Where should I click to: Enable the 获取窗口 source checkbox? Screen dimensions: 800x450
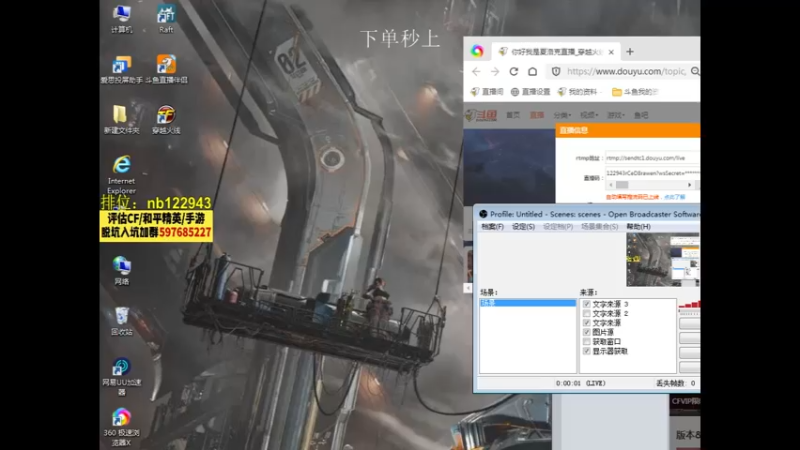pos(587,342)
